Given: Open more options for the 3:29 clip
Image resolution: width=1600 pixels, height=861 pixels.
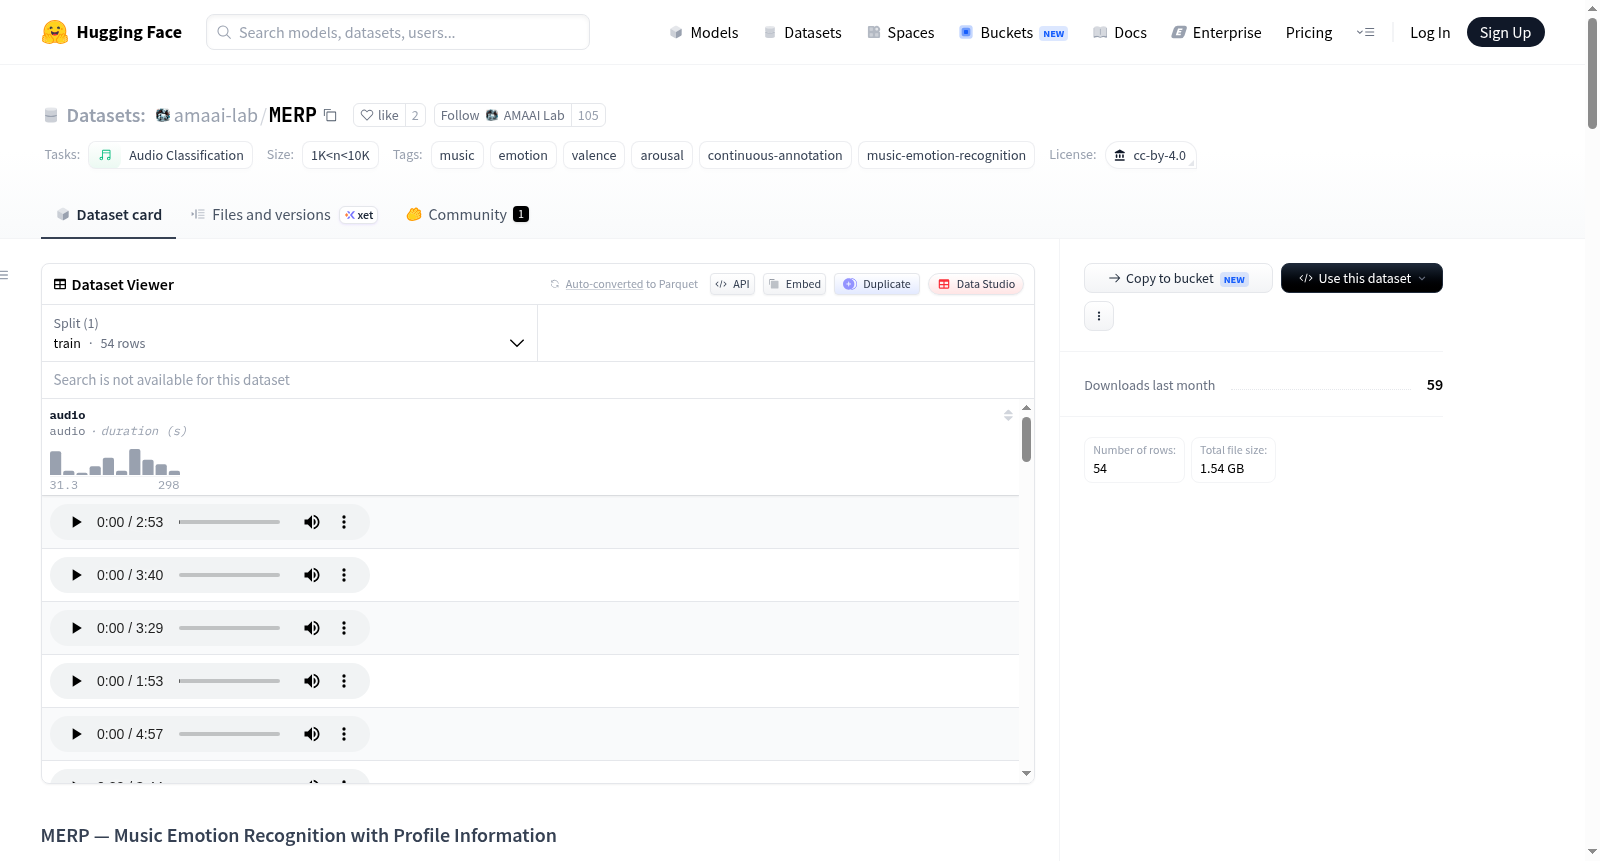Looking at the screenshot, I should 344,628.
